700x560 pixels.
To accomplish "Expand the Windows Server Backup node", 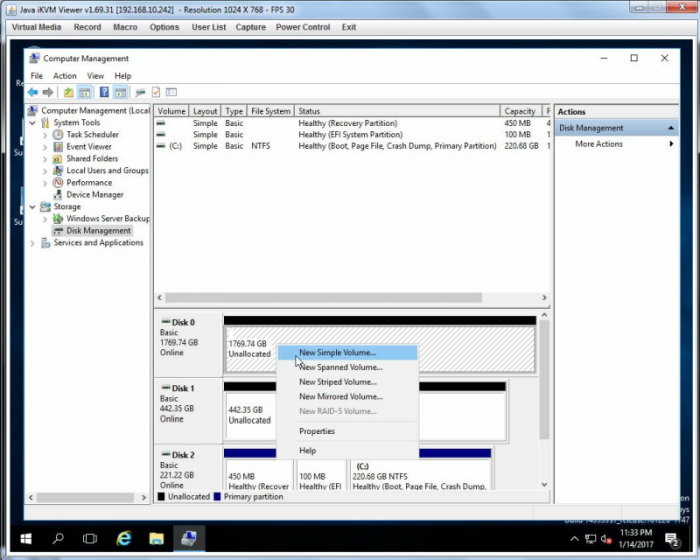I will tap(45, 219).
